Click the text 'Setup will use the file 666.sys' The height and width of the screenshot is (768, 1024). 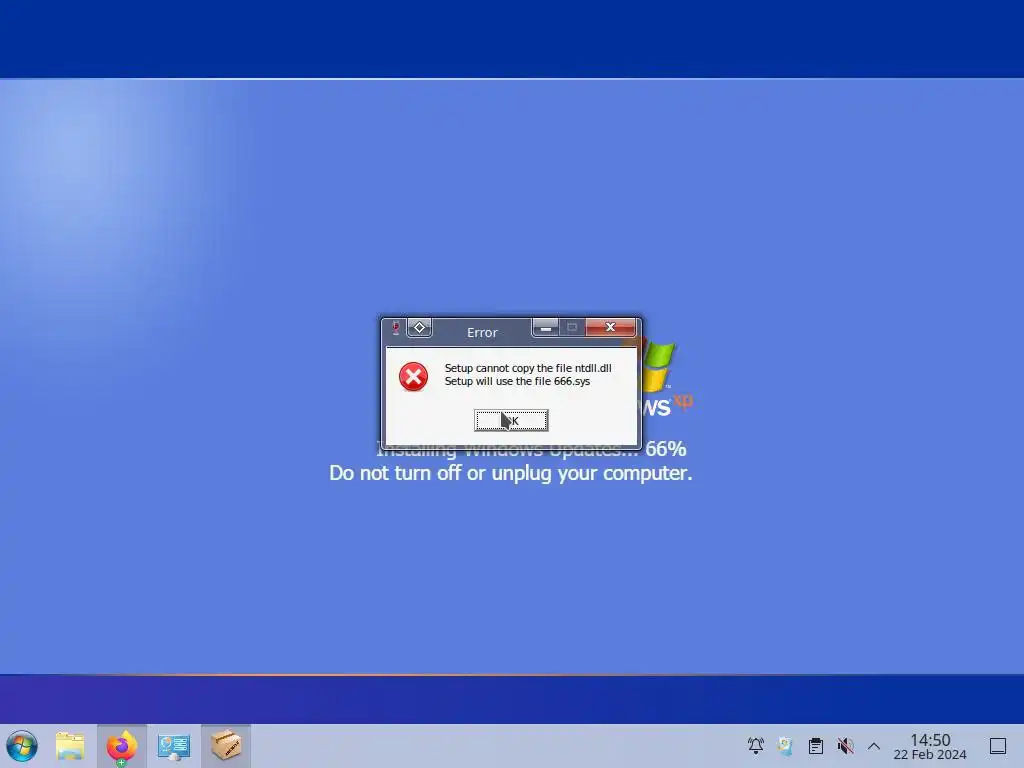(x=517, y=381)
